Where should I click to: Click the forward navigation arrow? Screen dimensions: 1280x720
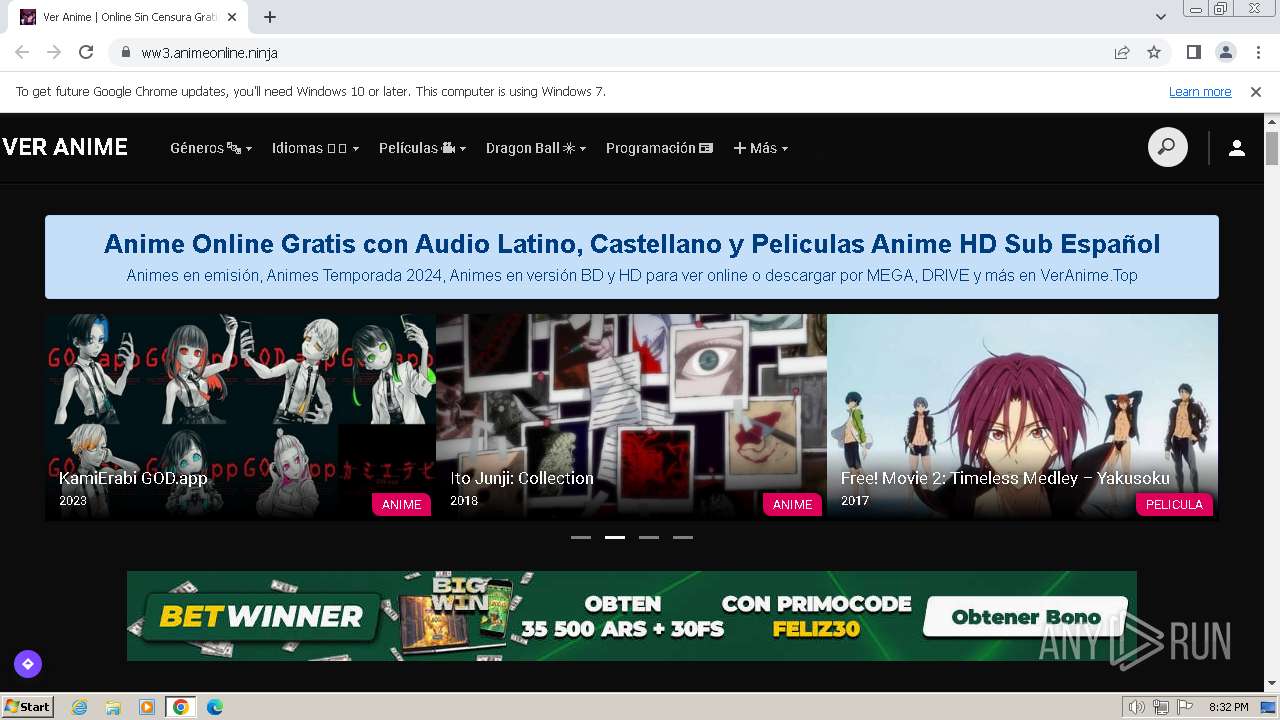(54, 52)
